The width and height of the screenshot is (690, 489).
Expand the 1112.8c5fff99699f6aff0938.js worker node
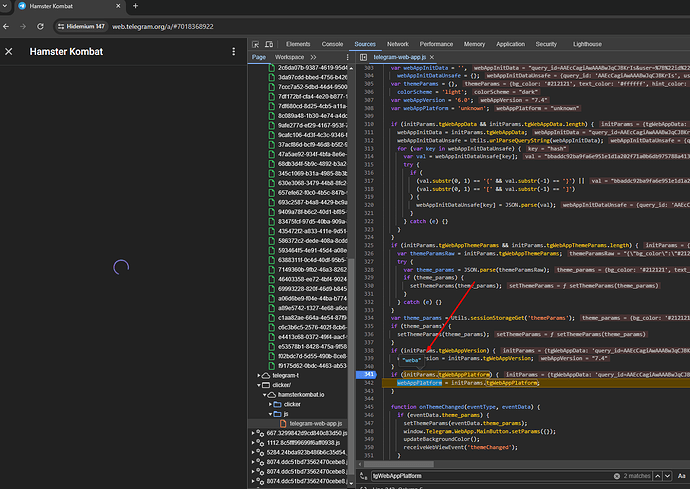tap(253, 443)
